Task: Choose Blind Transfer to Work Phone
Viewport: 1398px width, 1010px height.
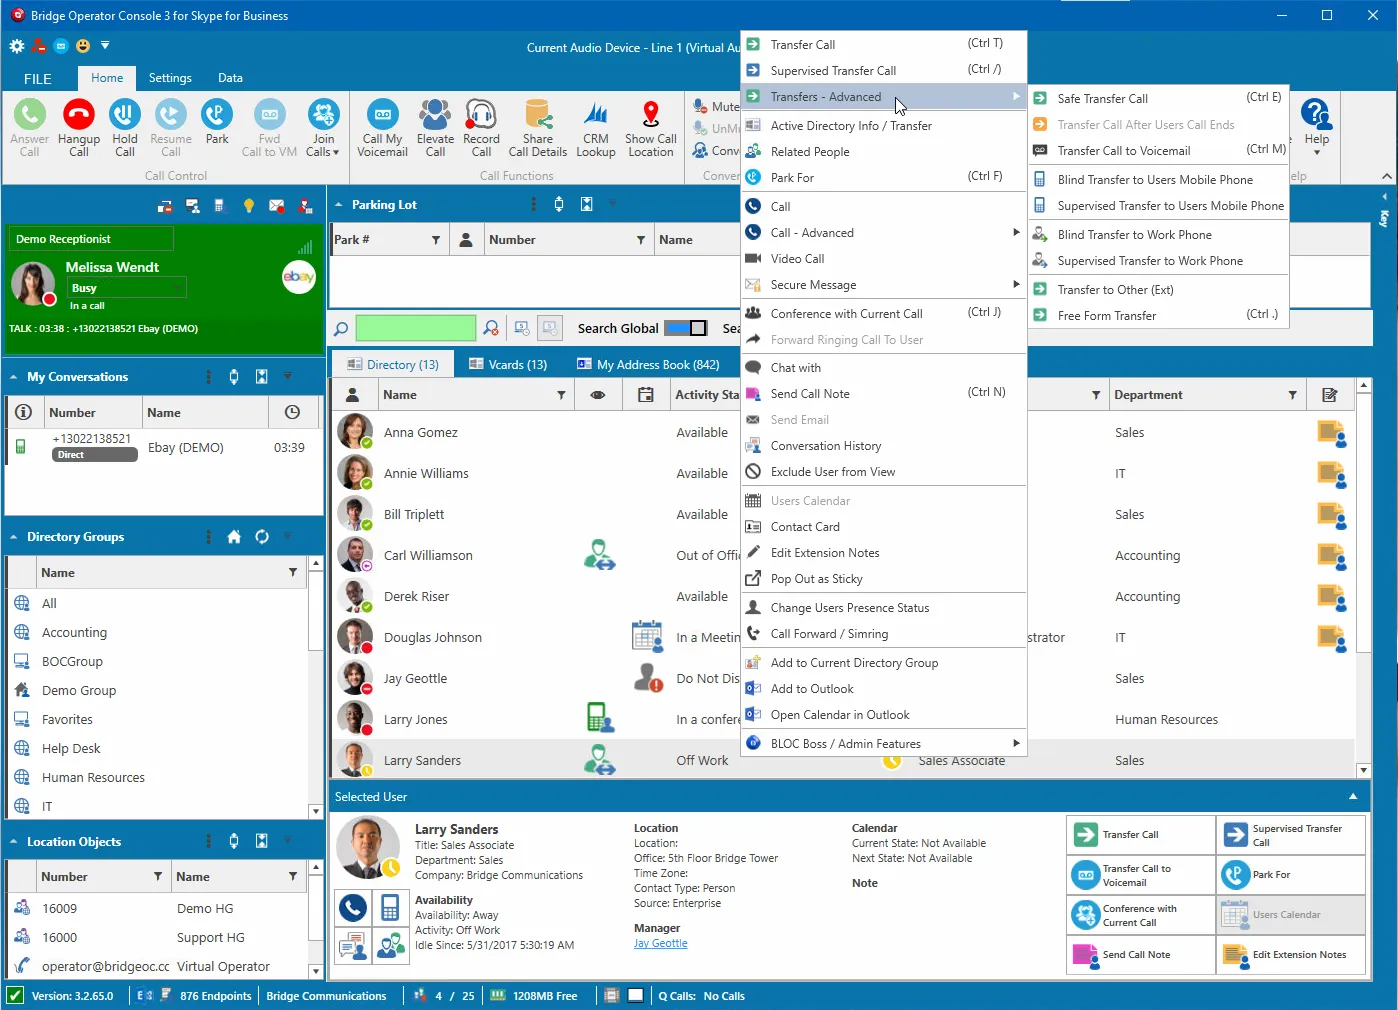Action: (1134, 235)
